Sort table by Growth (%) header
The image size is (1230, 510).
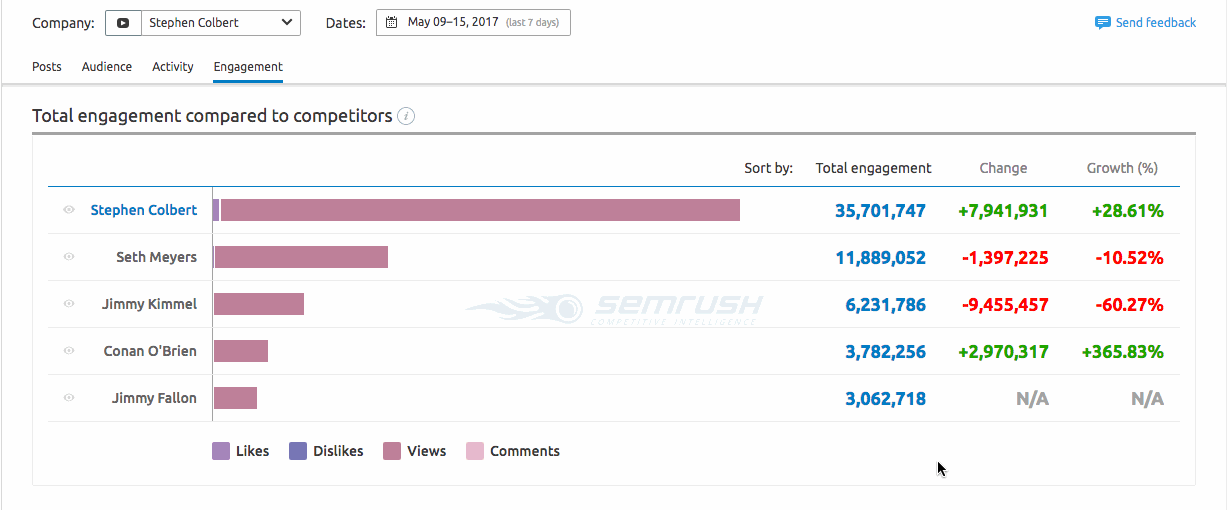(x=1122, y=168)
